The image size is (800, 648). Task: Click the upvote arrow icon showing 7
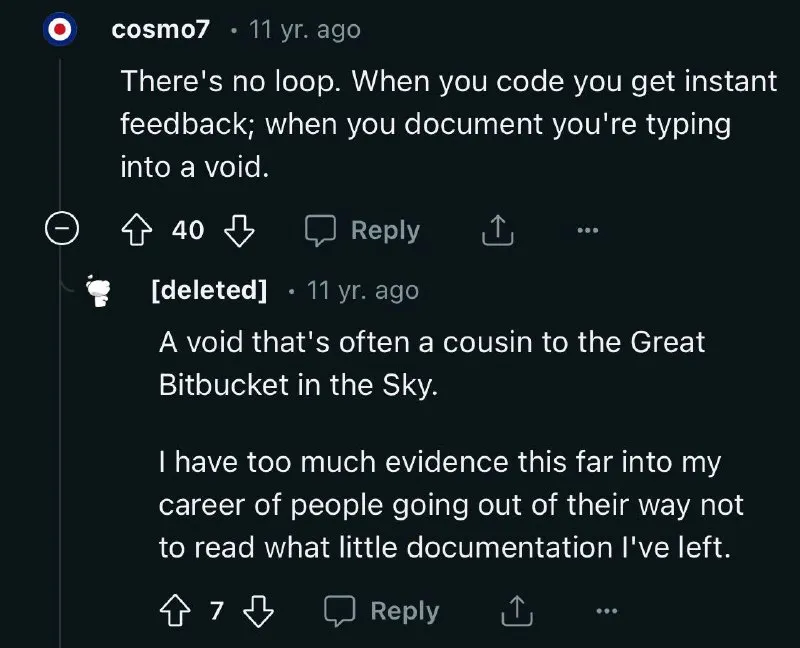(x=173, y=610)
